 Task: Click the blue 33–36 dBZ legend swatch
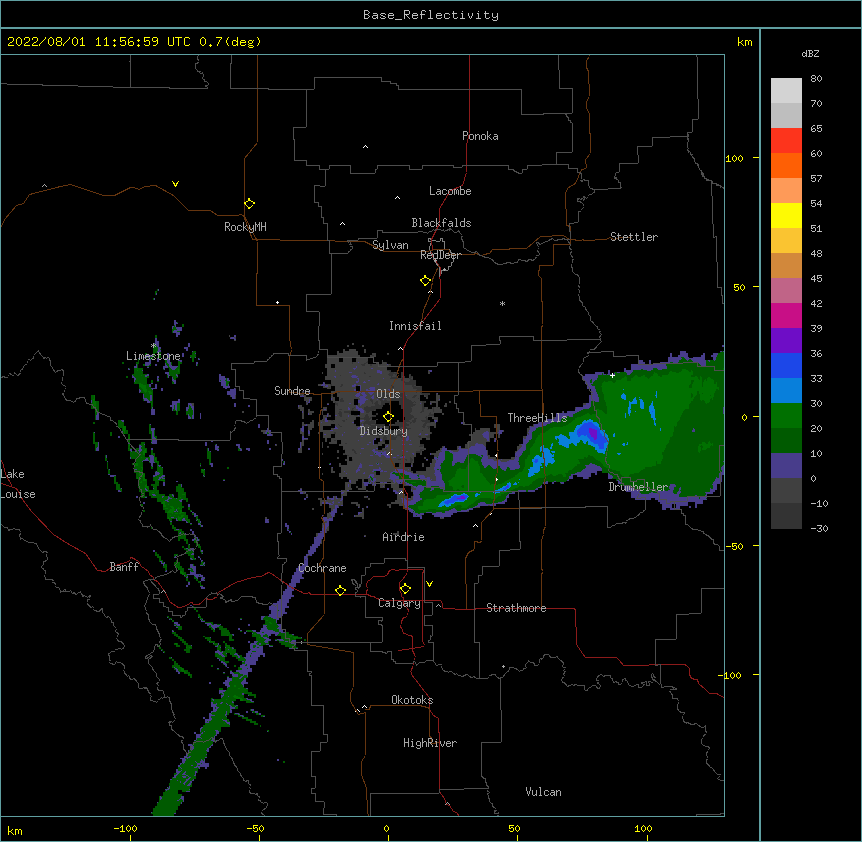786,365
